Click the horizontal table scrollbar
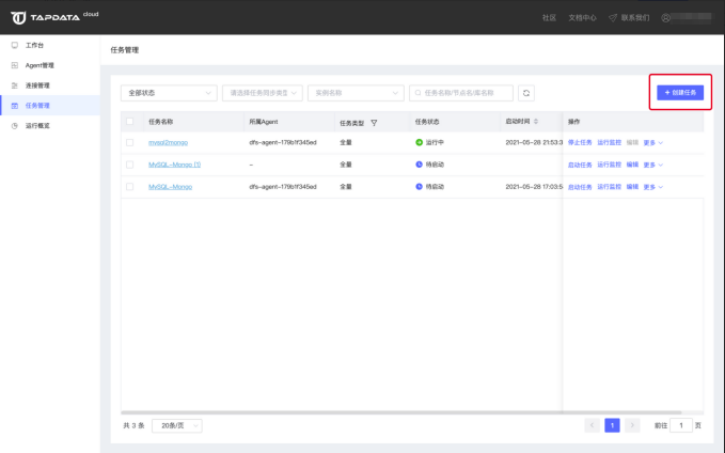725x453 pixels. pyautogui.click(x=401, y=412)
